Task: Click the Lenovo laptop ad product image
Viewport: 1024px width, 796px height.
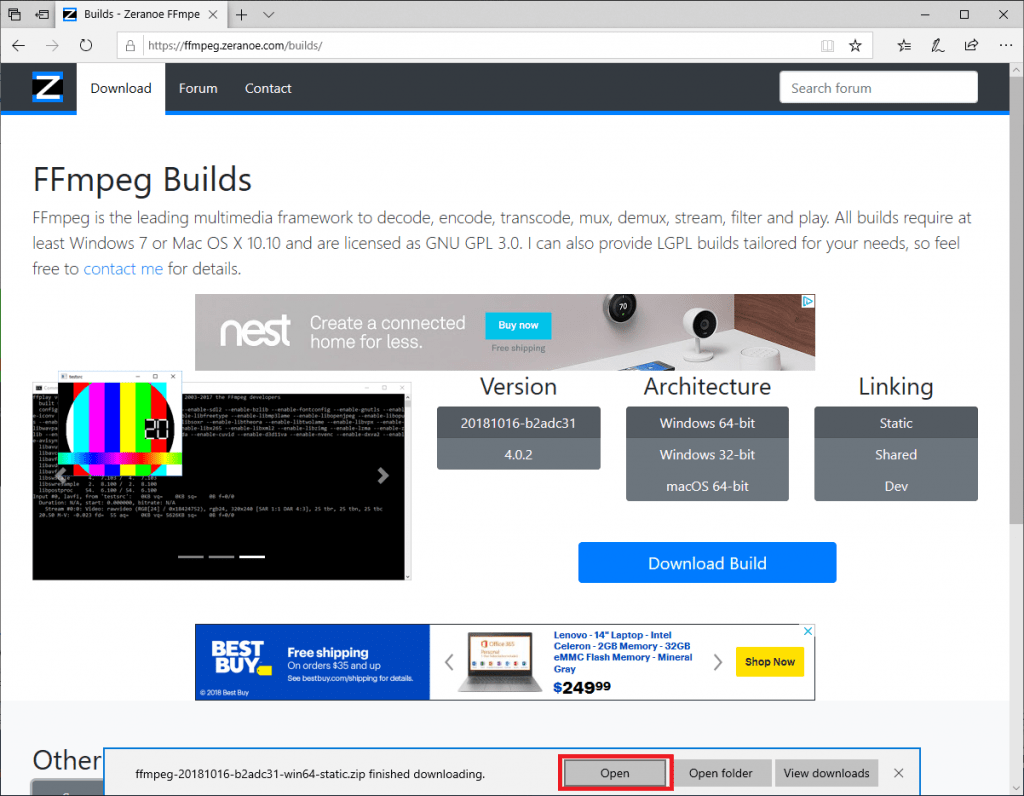Action: (x=501, y=661)
